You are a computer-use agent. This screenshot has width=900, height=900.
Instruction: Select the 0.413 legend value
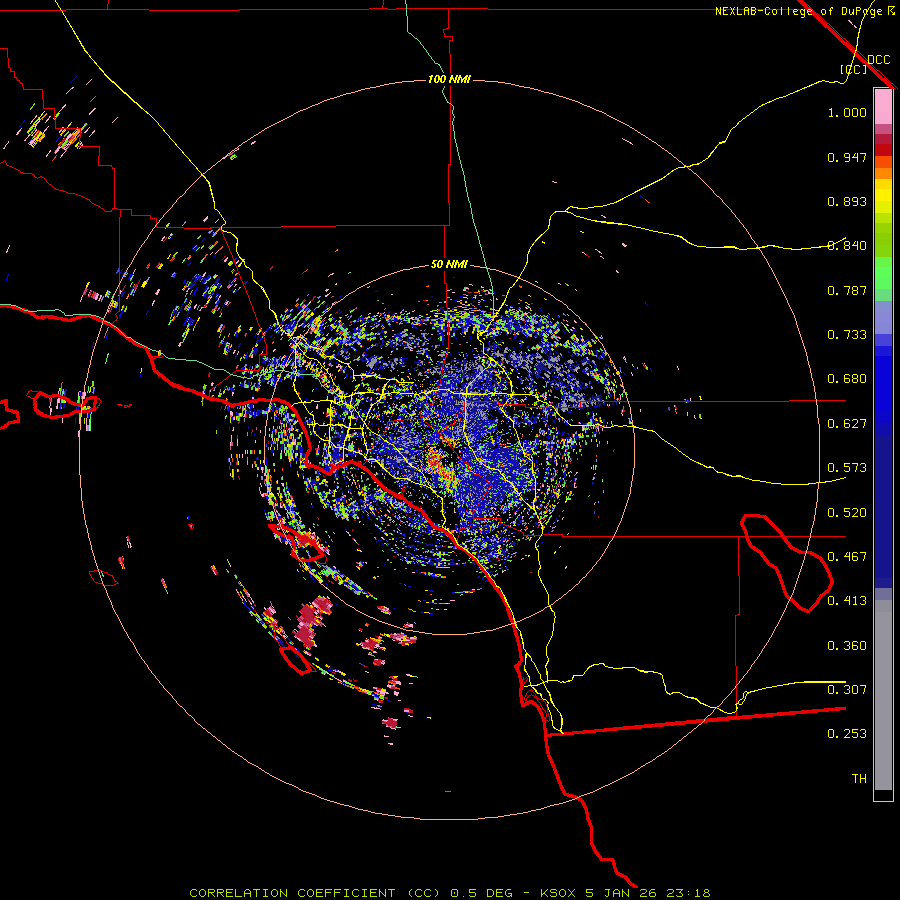[x=847, y=601]
